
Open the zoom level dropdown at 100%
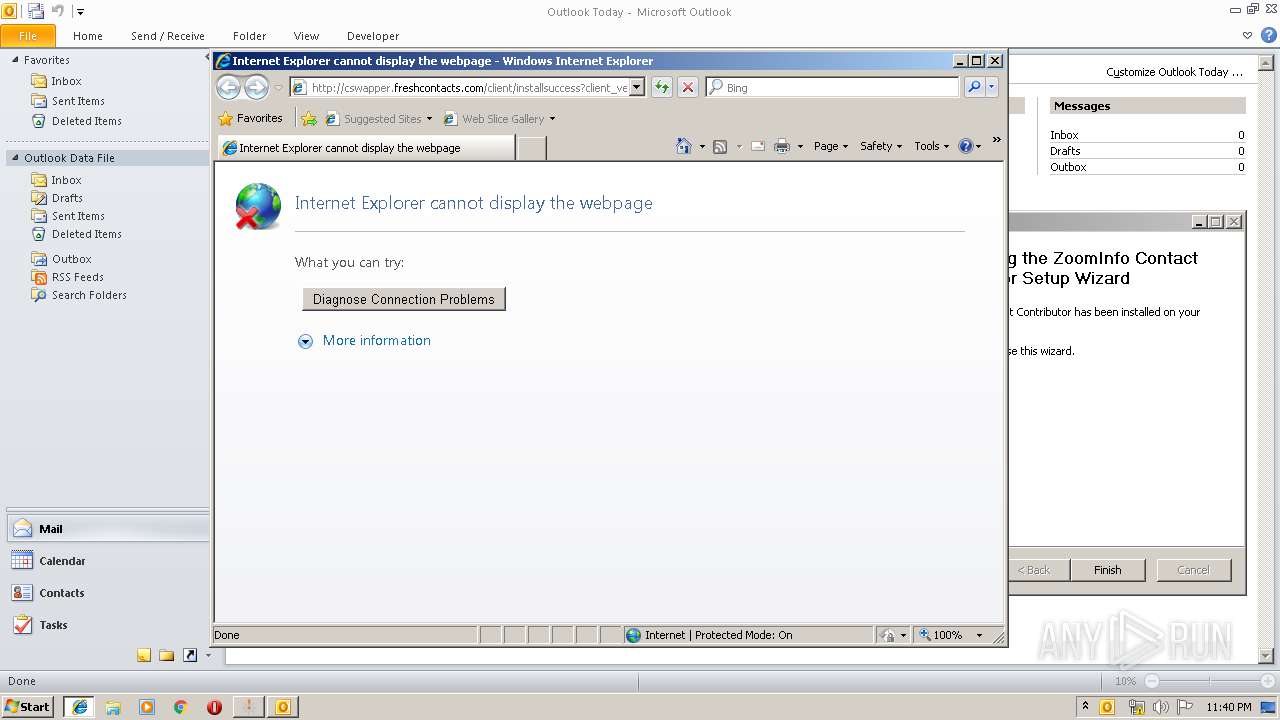point(979,635)
